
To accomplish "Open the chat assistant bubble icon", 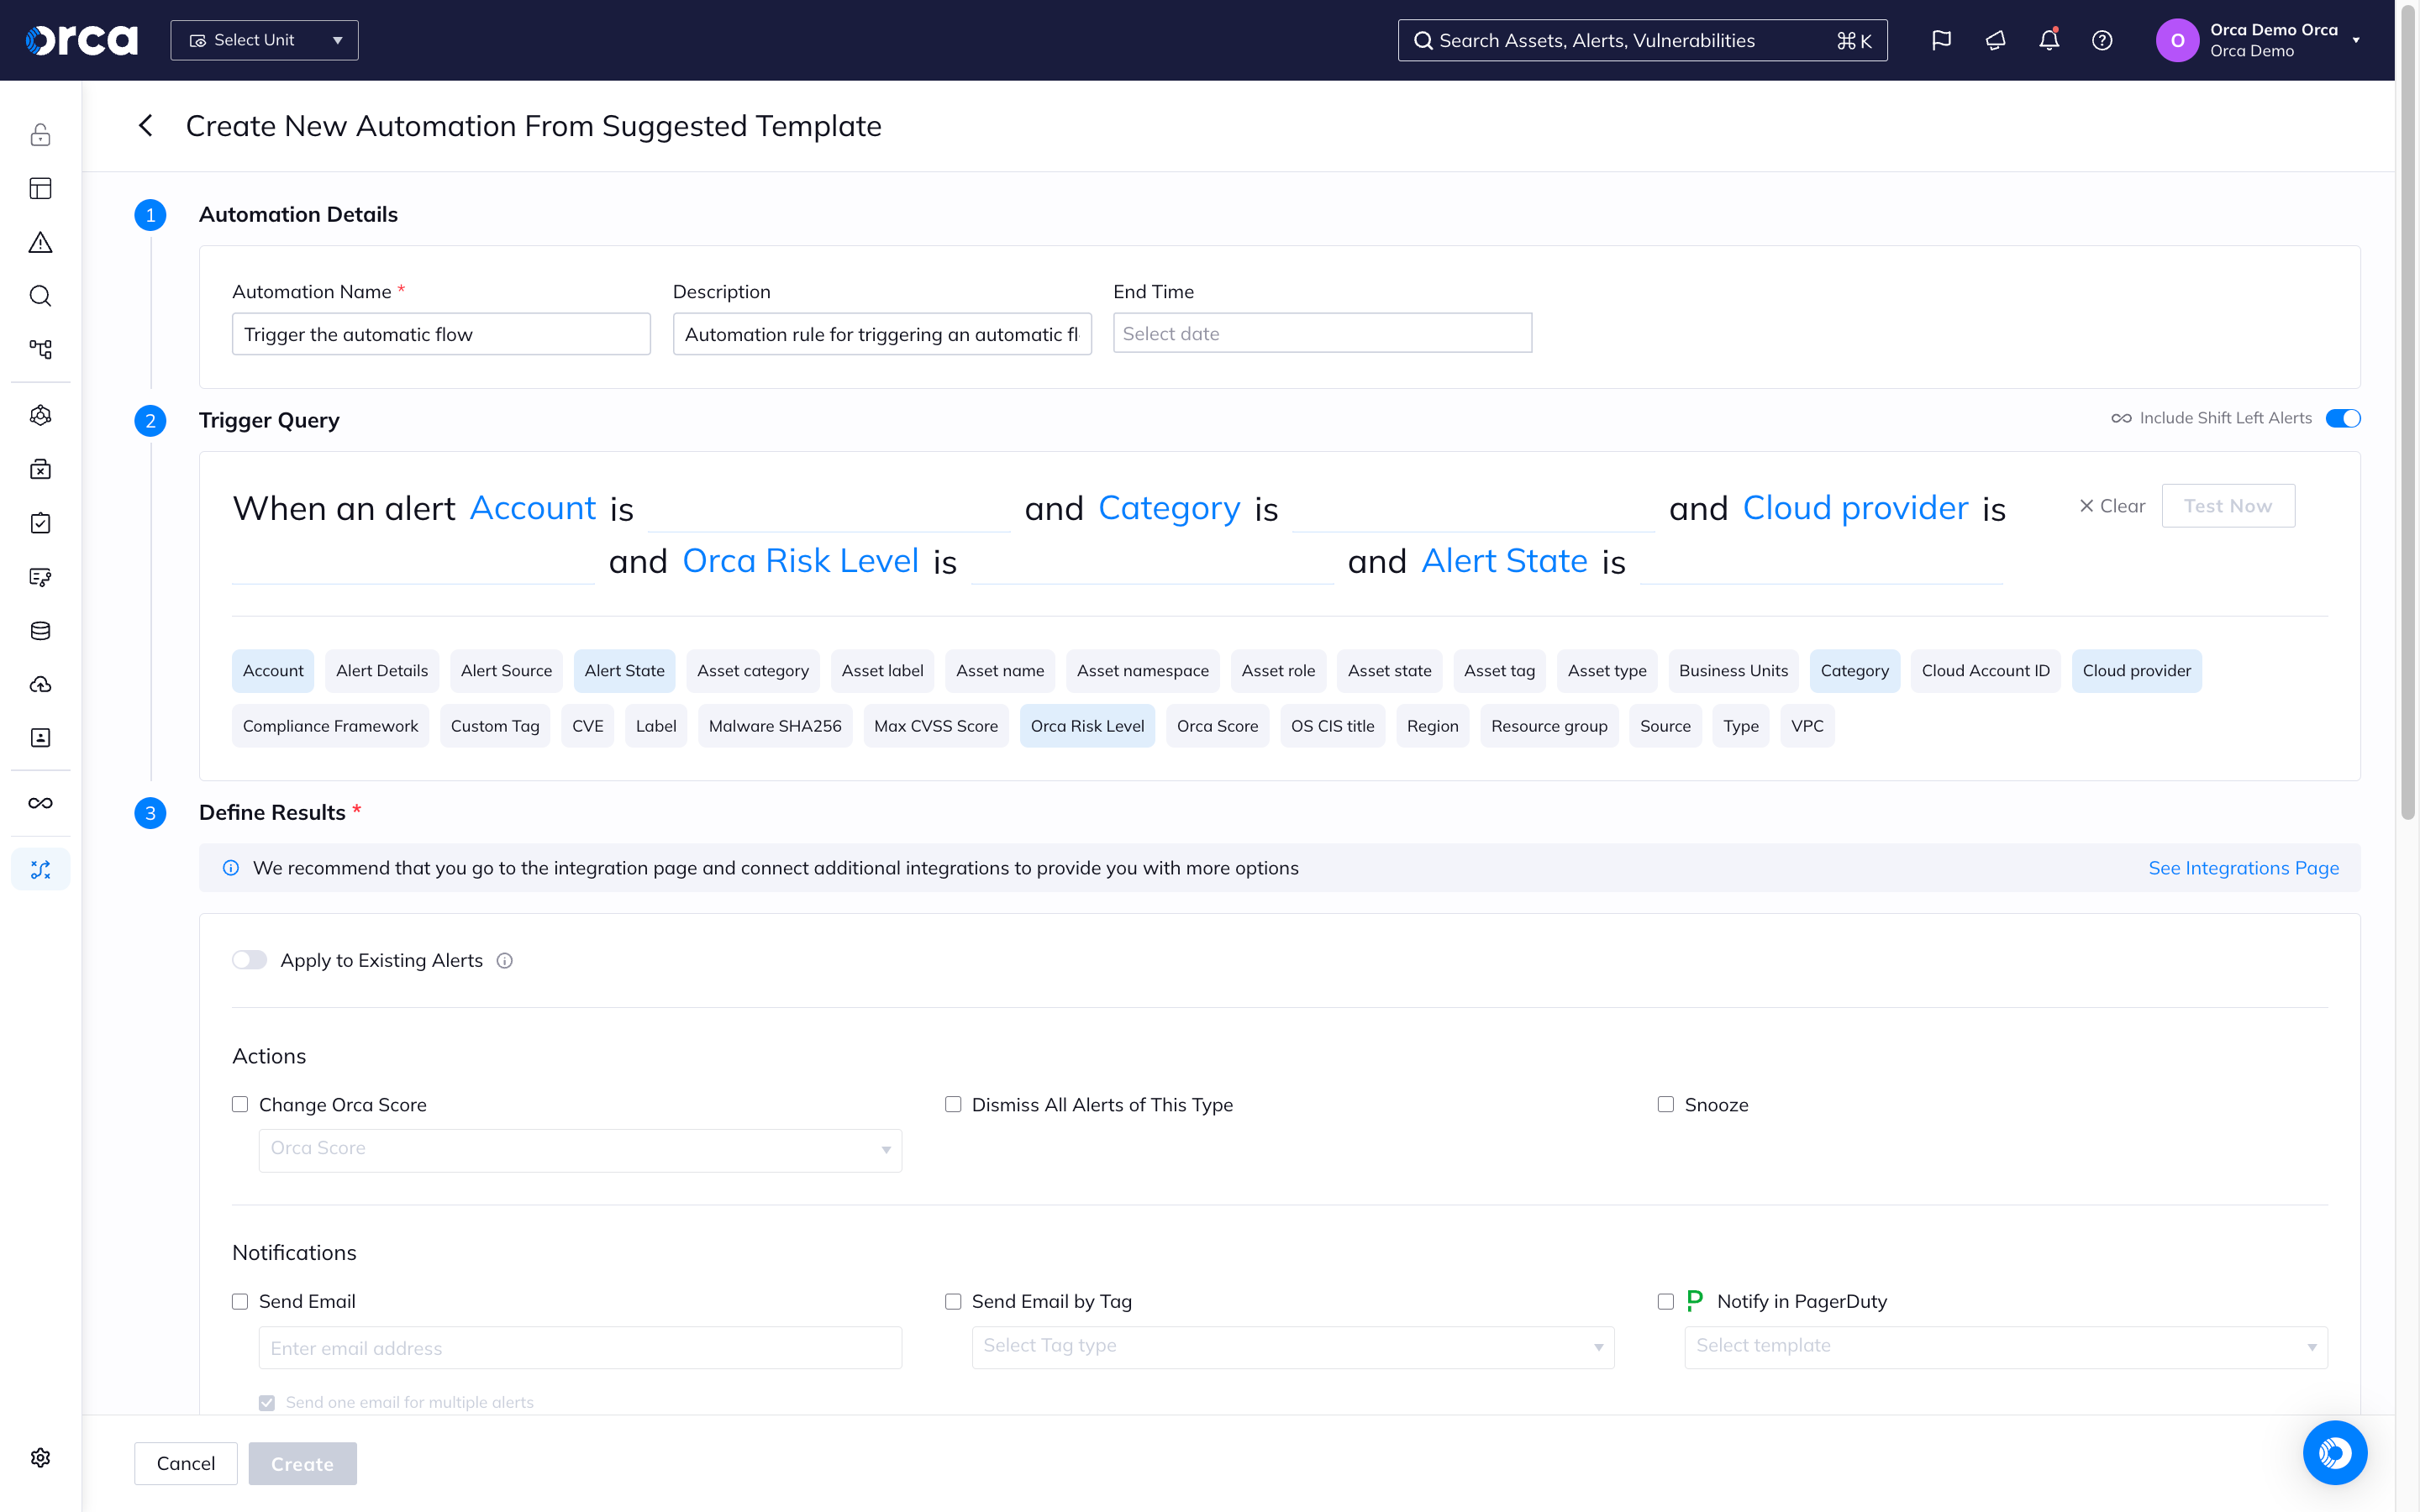I will click(x=2334, y=1452).
